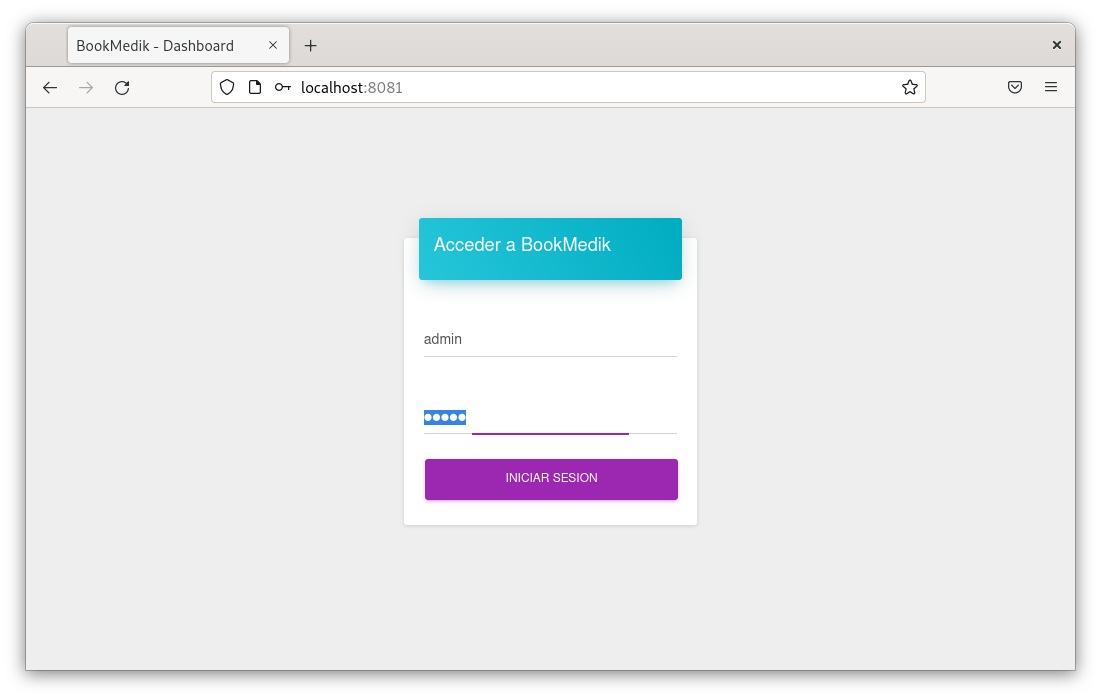Open the tracking protection shield icon
Screen dimensions: 1101x699
click(227, 87)
